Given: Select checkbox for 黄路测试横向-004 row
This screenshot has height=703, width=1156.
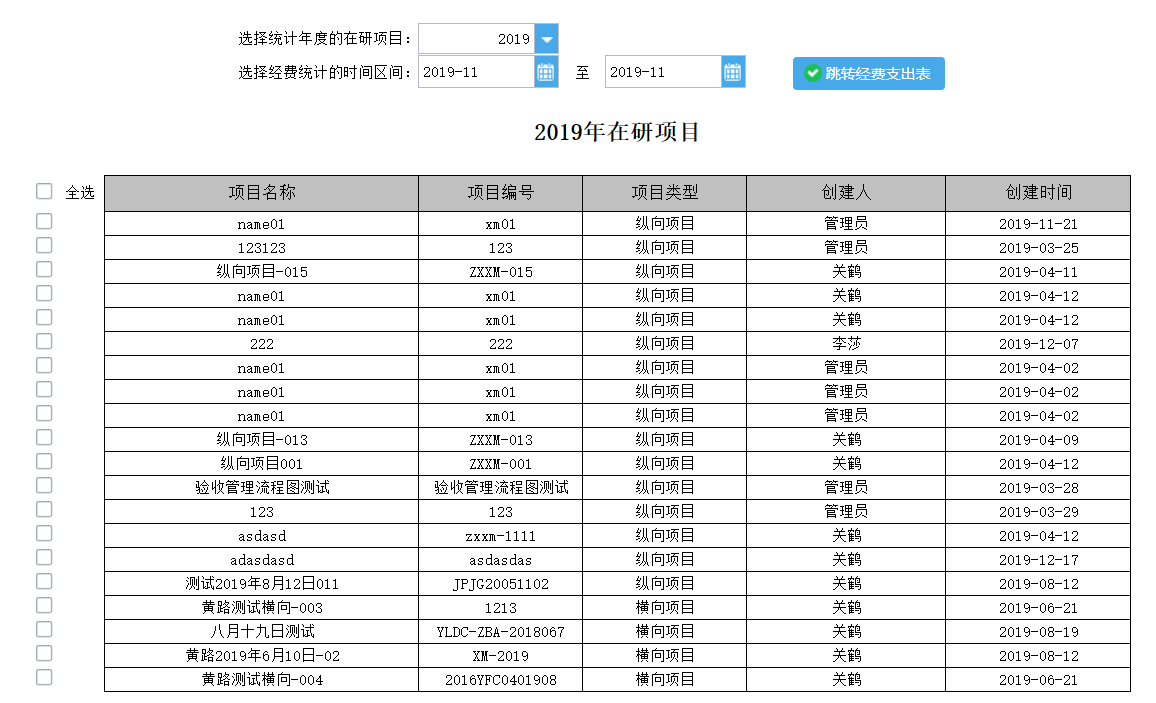Looking at the screenshot, I should coord(44,677).
